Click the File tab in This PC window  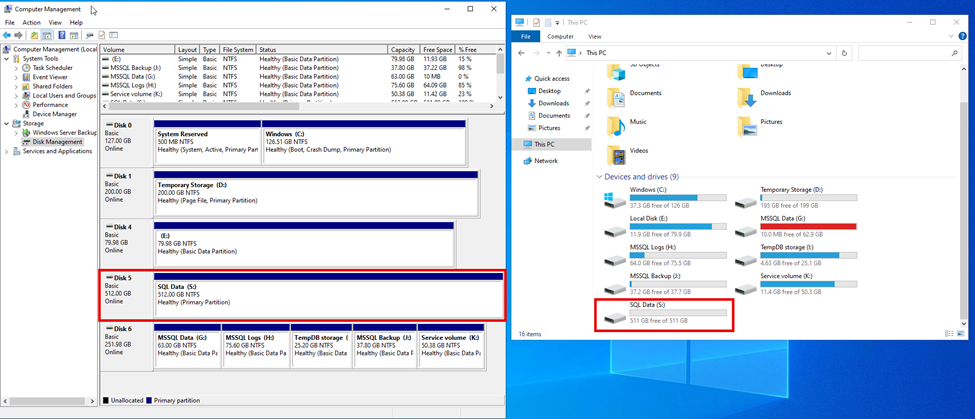(525, 37)
